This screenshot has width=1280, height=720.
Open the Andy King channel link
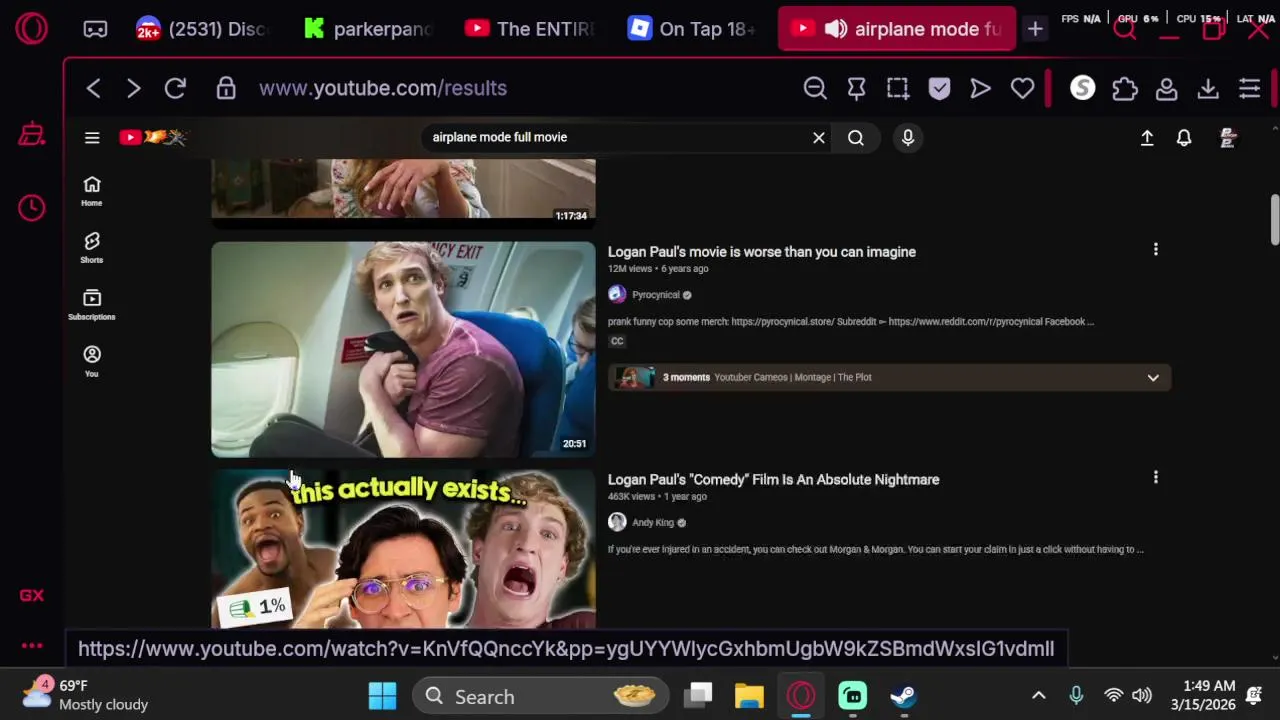click(x=653, y=523)
